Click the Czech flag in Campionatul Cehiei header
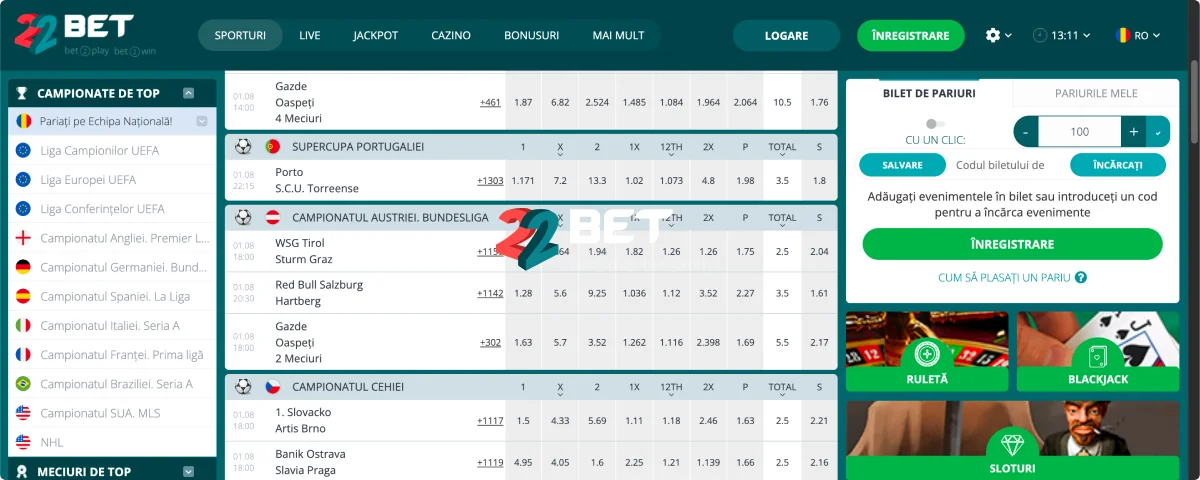Image resolution: width=1200 pixels, height=480 pixels. 272,386
